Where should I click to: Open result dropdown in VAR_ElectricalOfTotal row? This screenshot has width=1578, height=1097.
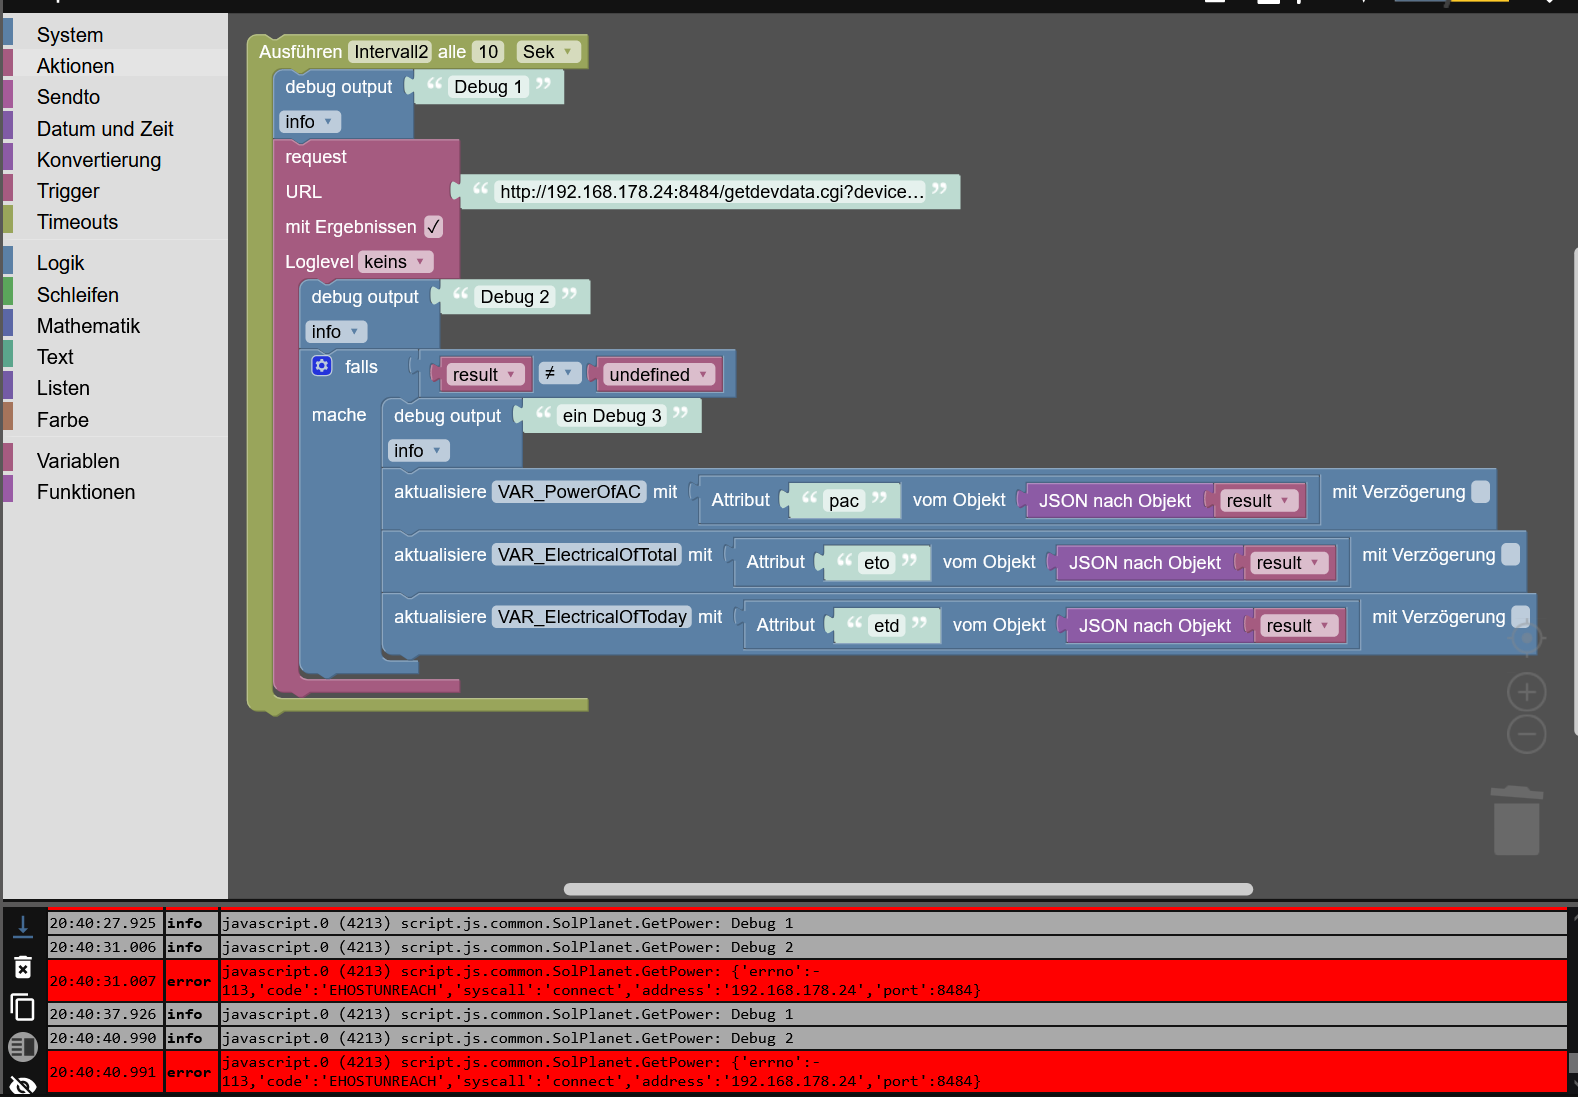[x=1289, y=563]
